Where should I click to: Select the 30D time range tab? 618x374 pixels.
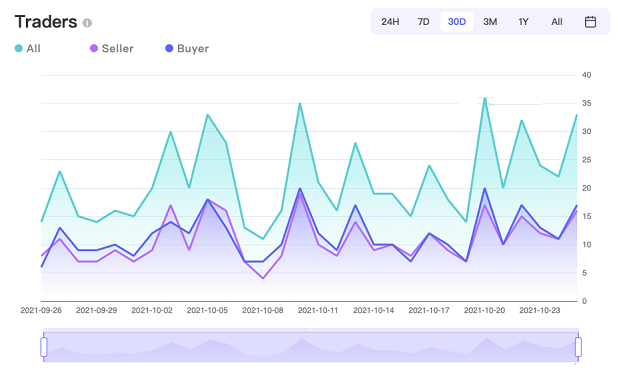point(457,22)
